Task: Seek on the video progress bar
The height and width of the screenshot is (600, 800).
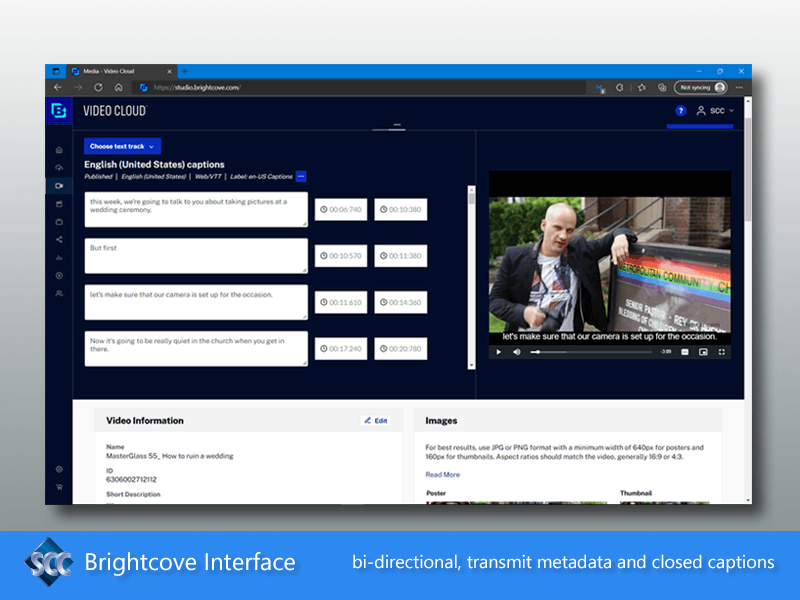Action: click(591, 352)
